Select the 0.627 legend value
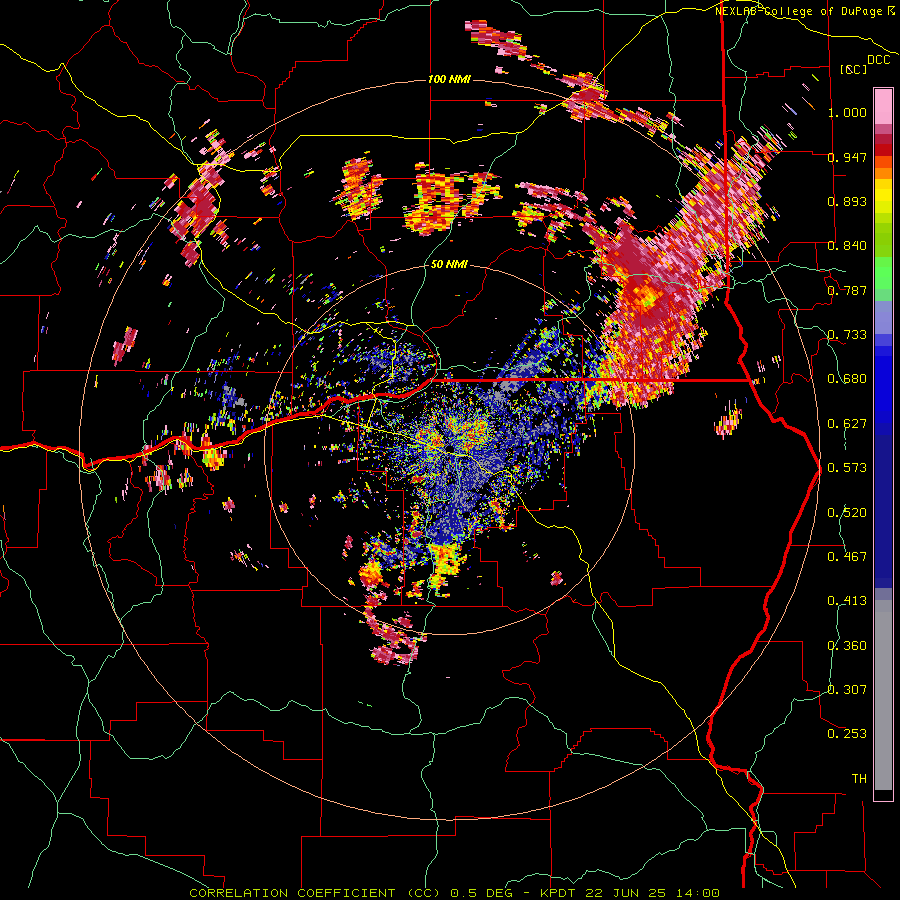Screen dimensions: 900x900 pos(847,424)
